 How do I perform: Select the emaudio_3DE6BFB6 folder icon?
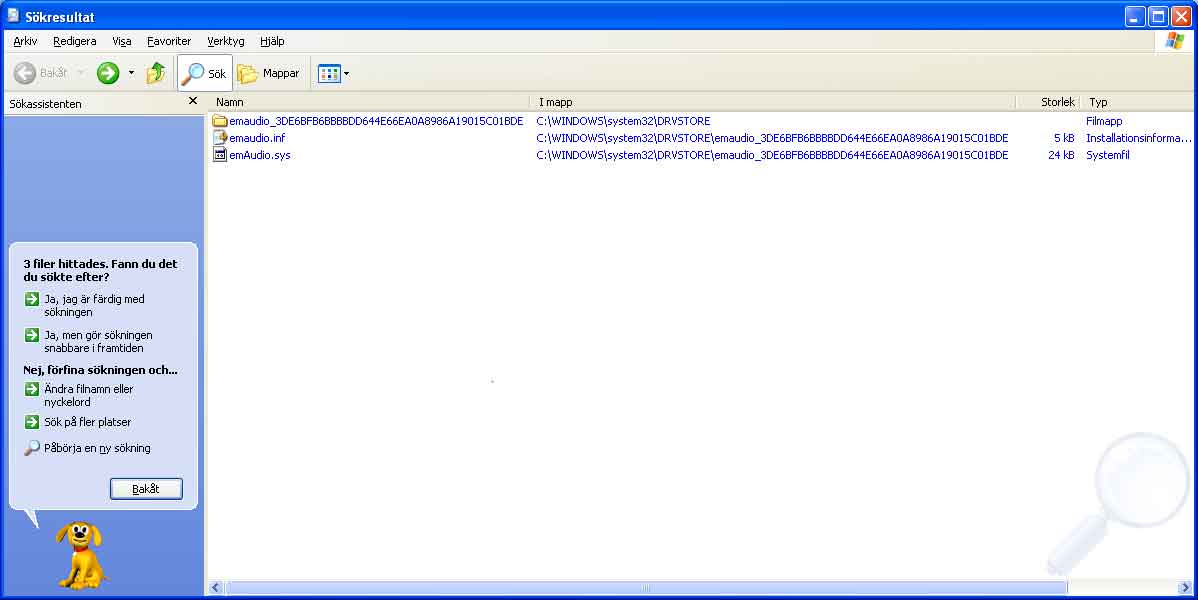220,121
